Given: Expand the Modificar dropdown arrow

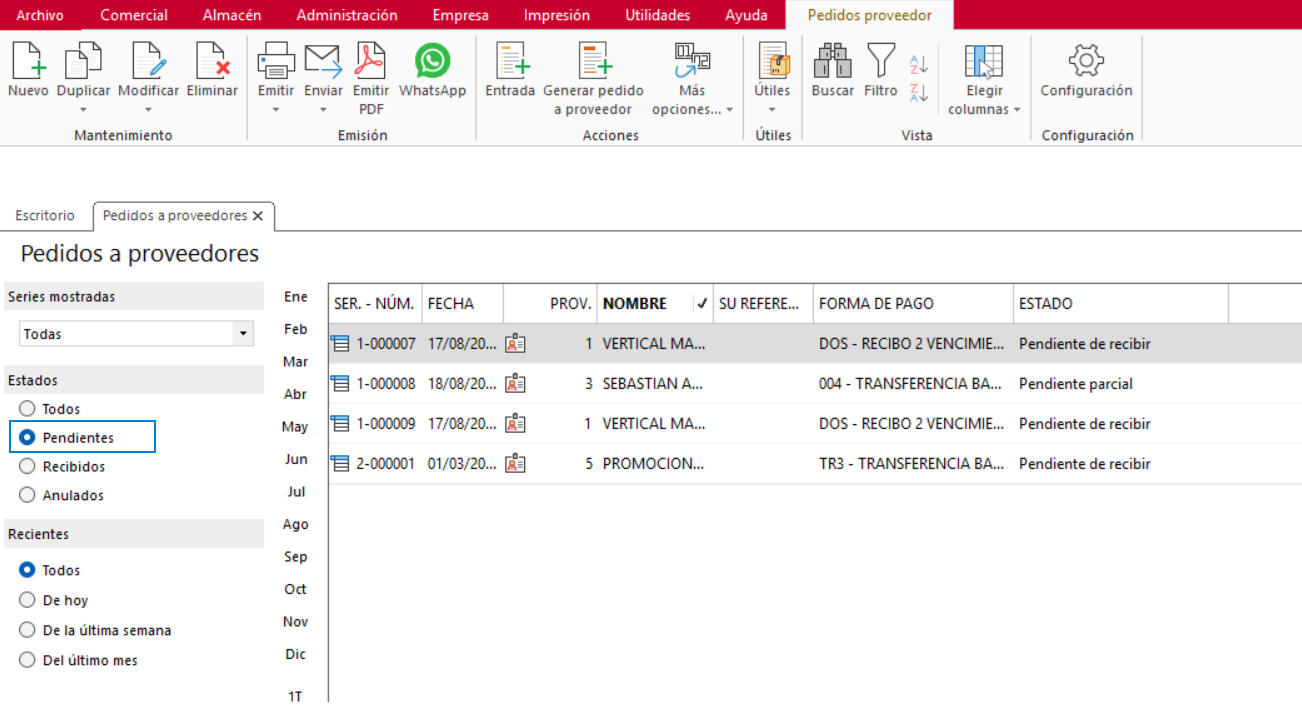Looking at the screenshot, I should pyautogui.click(x=148, y=110).
